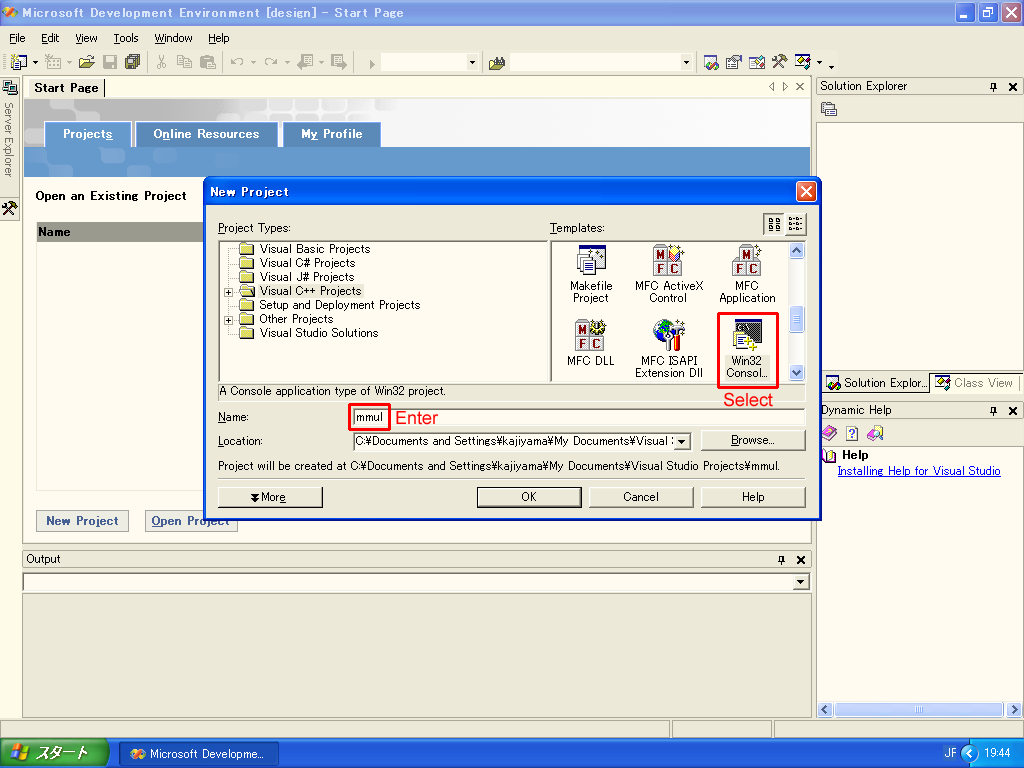Click the Find in Files binoculars icon
Image resolution: width=1024 pixels, height=768 pixels.
pos(497,63)
